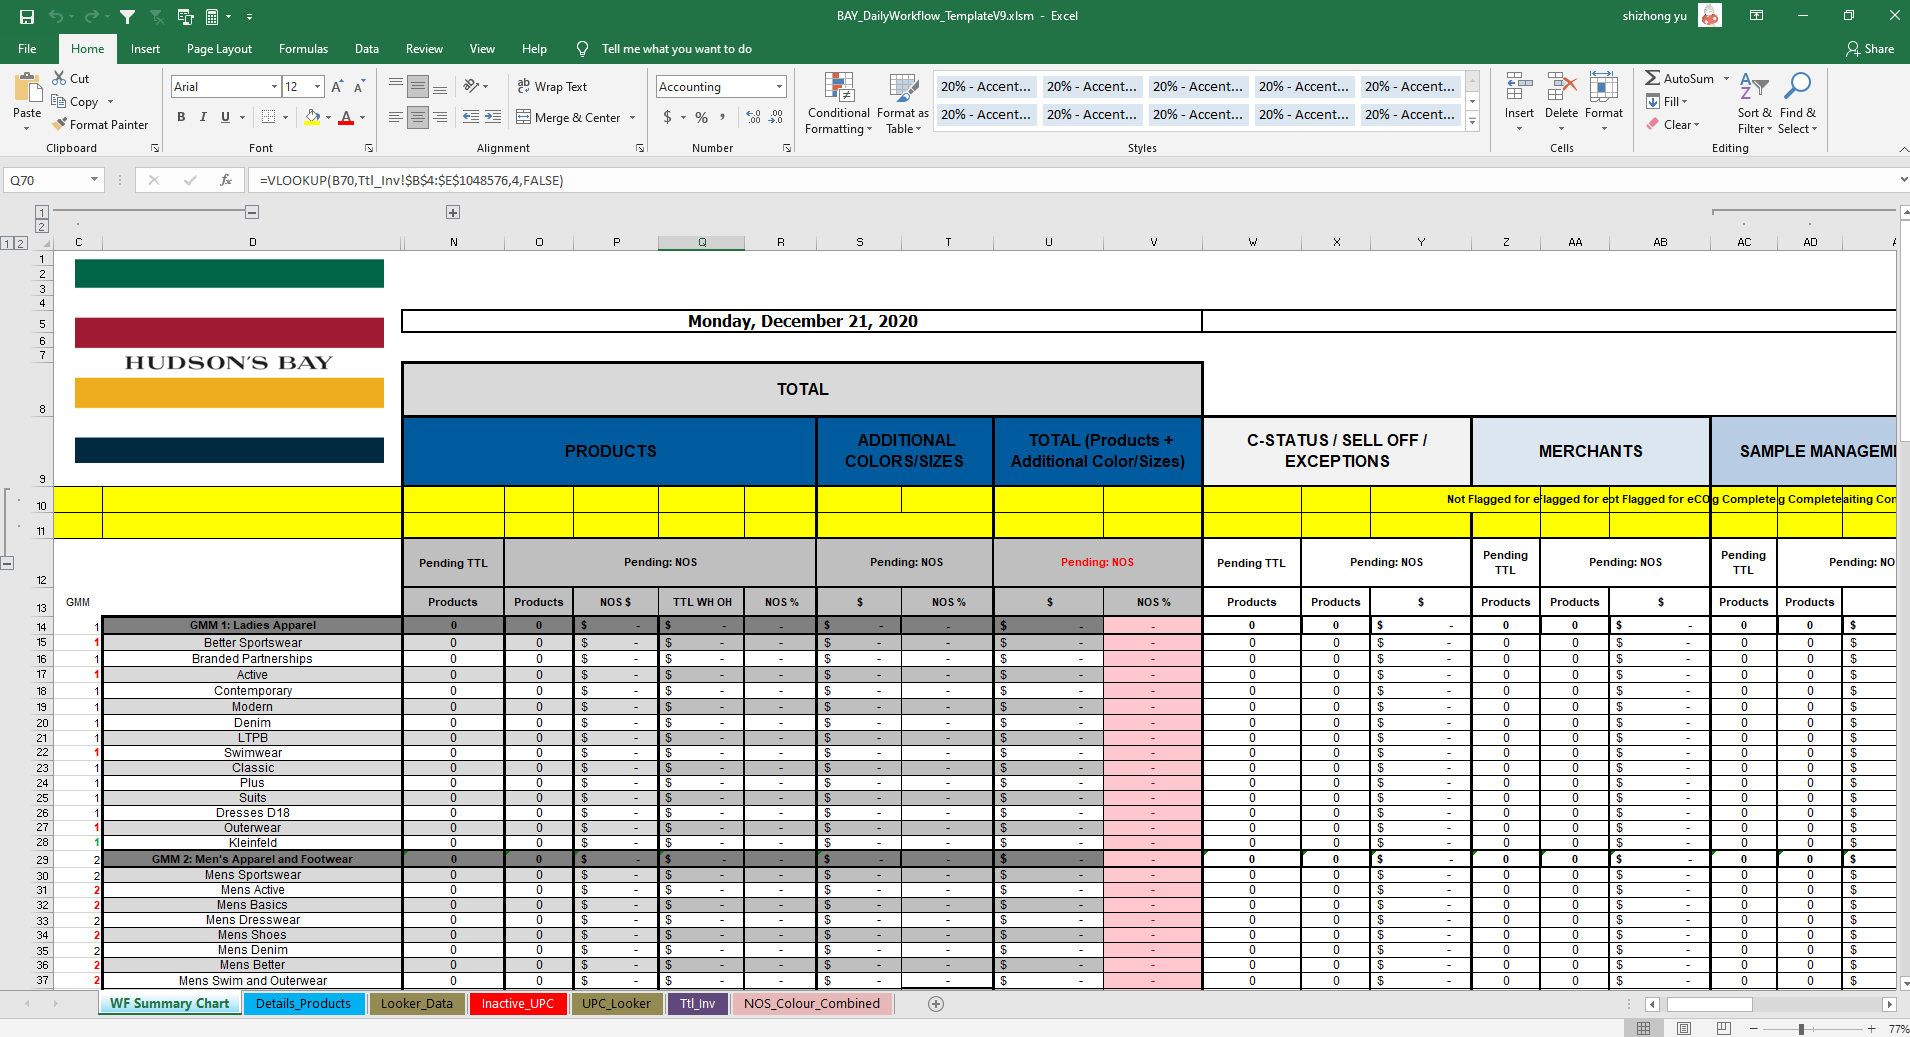Apply the red Font Color A

pyautogui.click(x=346, y=117)
